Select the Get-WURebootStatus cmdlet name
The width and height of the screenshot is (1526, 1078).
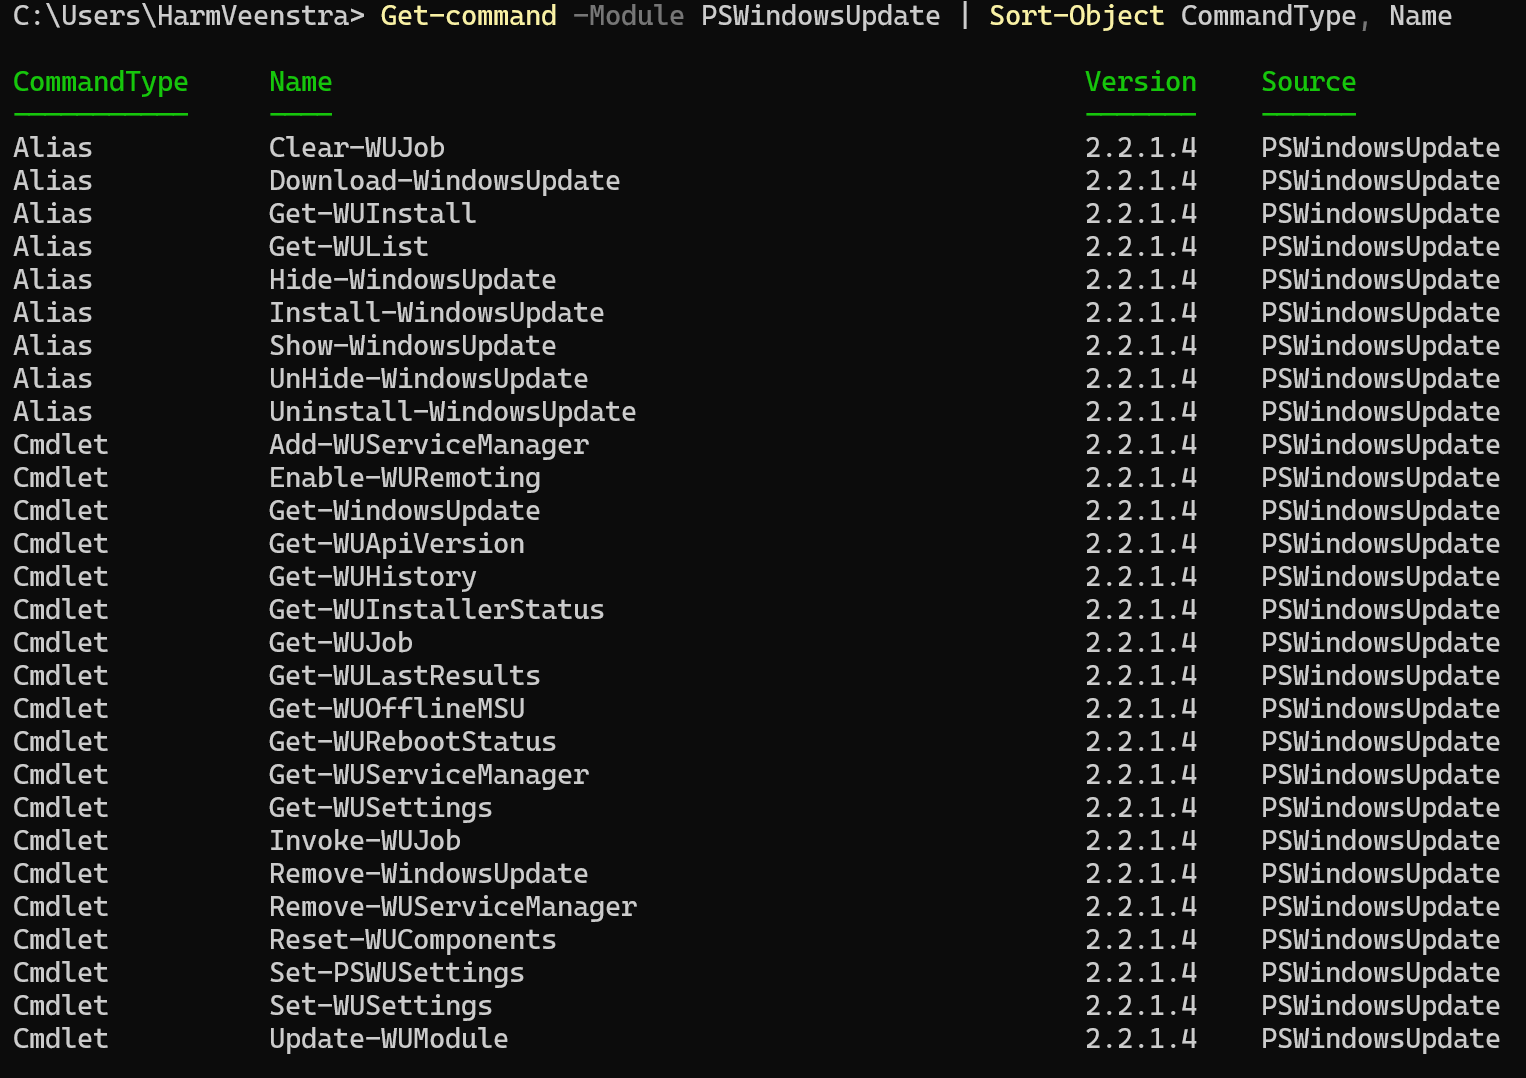412,741
